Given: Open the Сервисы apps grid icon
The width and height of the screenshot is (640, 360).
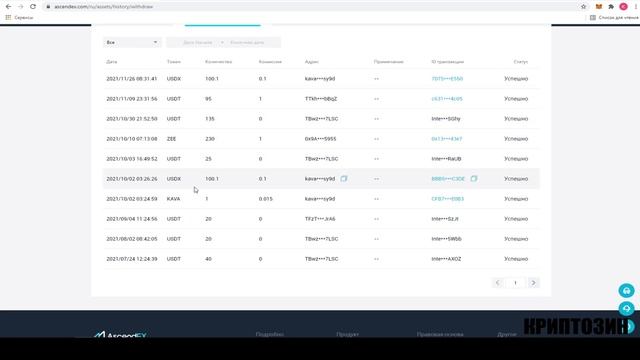Looking at the screenshot, I should coord(8,18).
